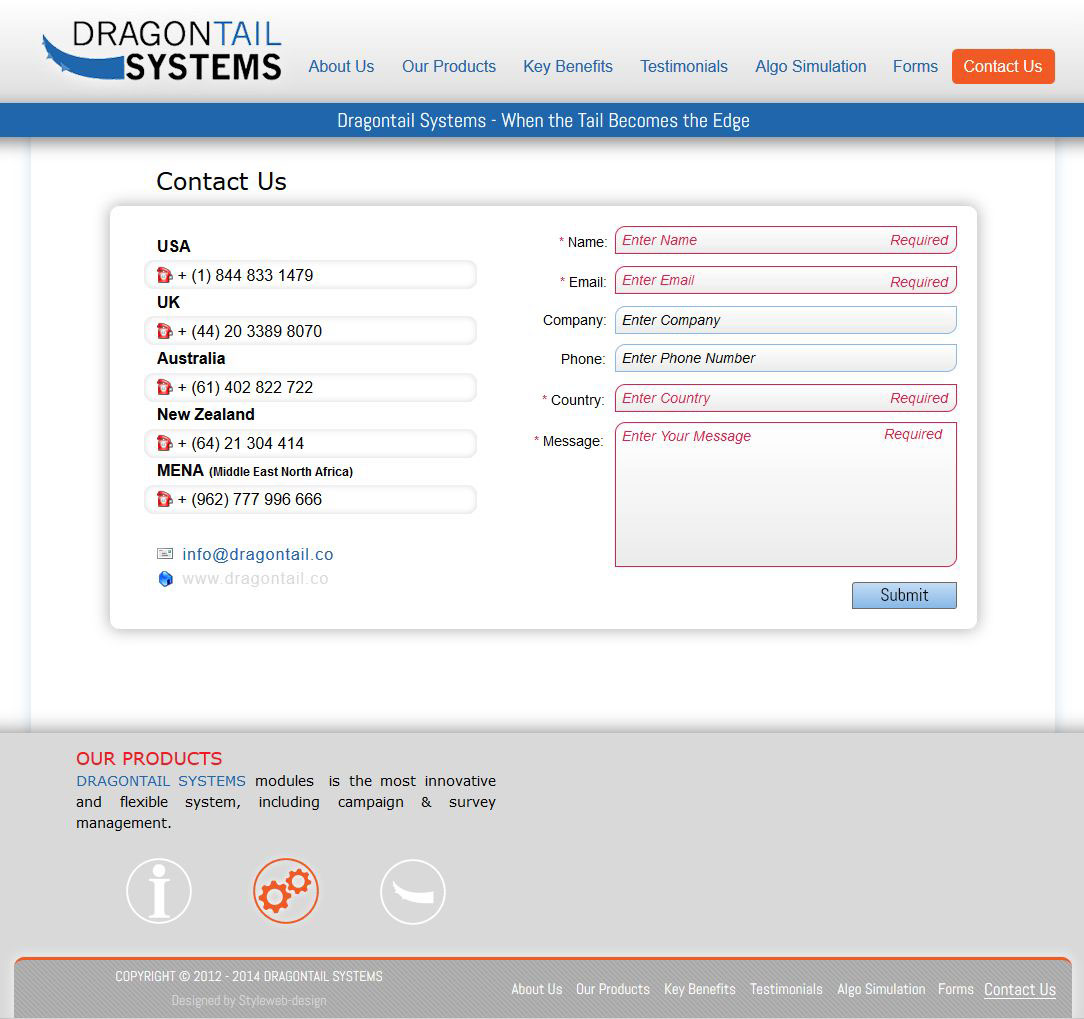Click the phone icon beside MENA number
This screenshot has height=1019, width=1084.
click(165, 499)
